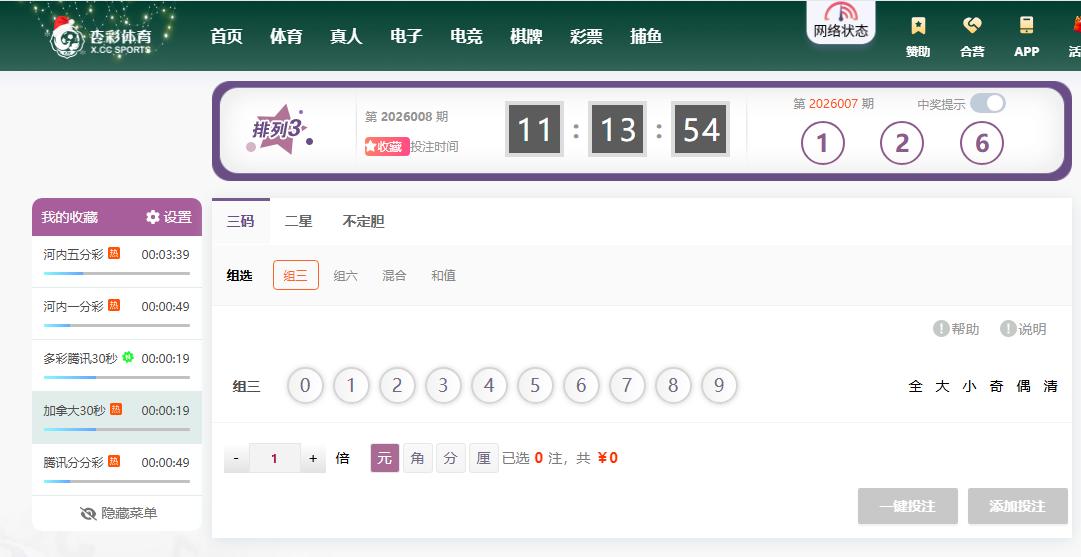Viewport: 1081px width, 557px height.
Task: Pick number ball 5 in 组三 row
Action: click(x=535, y=386)
